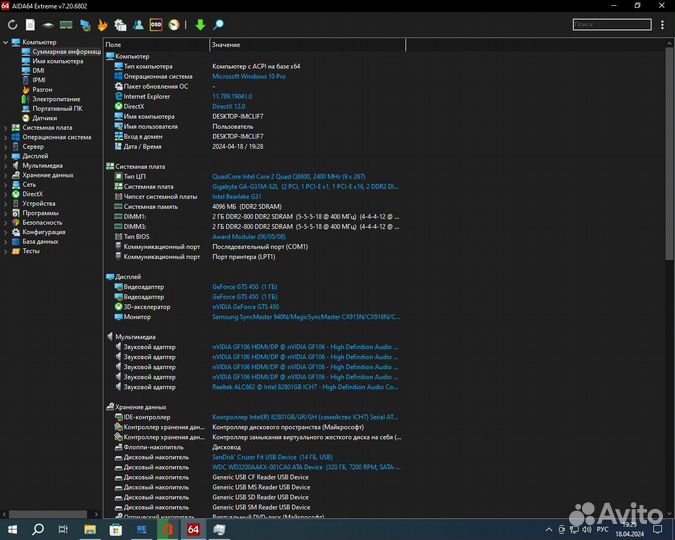
Task: Click the magnifier driver search icon
Action: [218, 25]
